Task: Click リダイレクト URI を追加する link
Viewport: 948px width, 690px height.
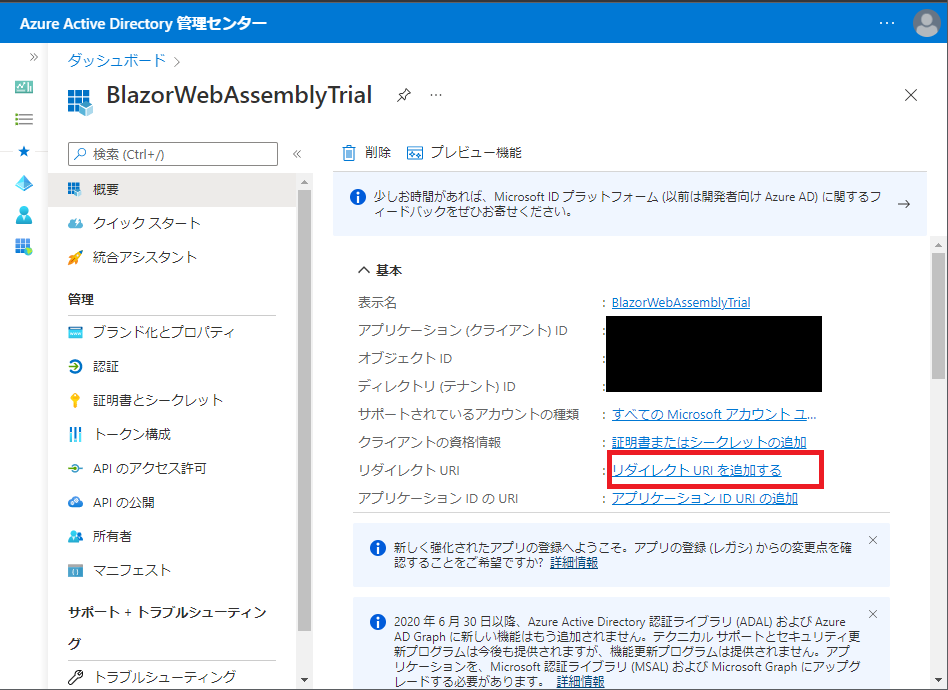Action: [696, 470]
